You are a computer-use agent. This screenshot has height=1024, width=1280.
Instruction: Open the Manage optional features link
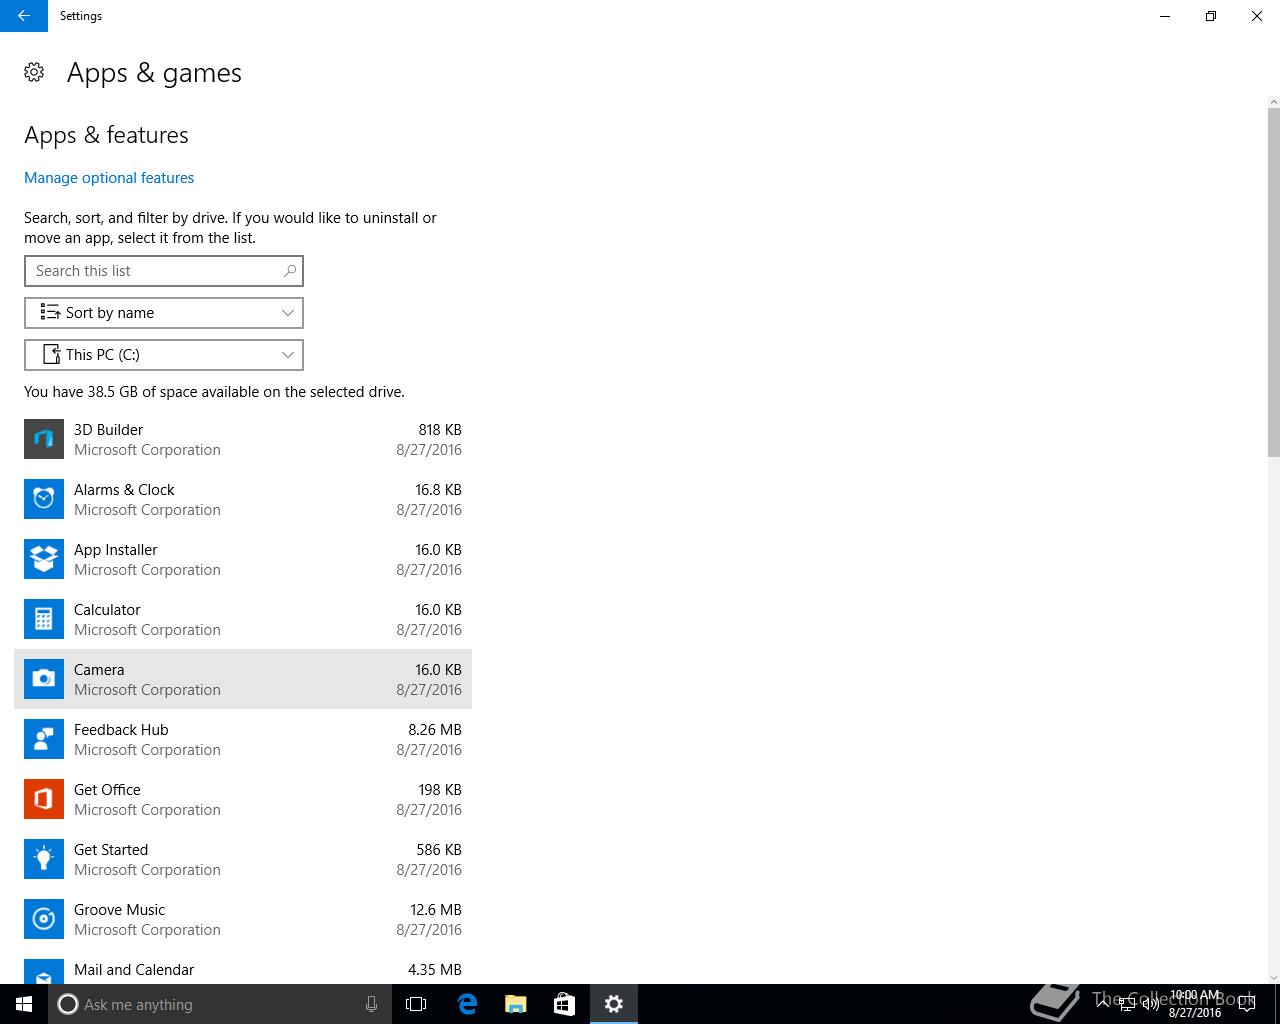tap(109, 178)
